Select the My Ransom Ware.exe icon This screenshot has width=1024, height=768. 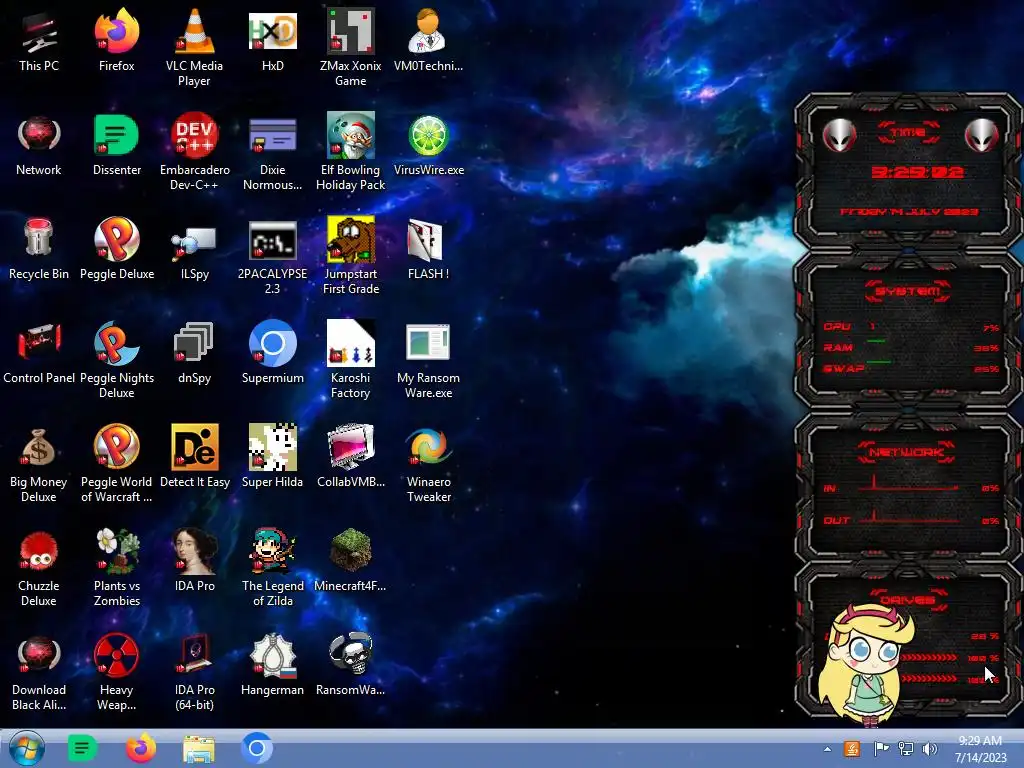click(428, 342)
